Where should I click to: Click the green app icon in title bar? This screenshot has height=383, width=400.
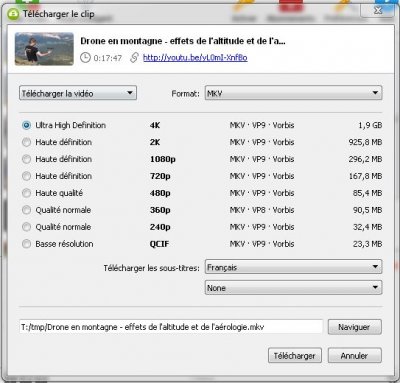click(13, 14)
